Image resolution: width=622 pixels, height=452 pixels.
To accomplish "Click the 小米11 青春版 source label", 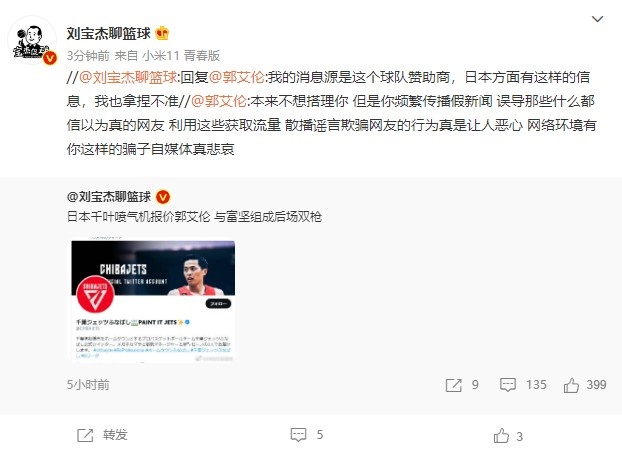I will (x=181, y=56).
